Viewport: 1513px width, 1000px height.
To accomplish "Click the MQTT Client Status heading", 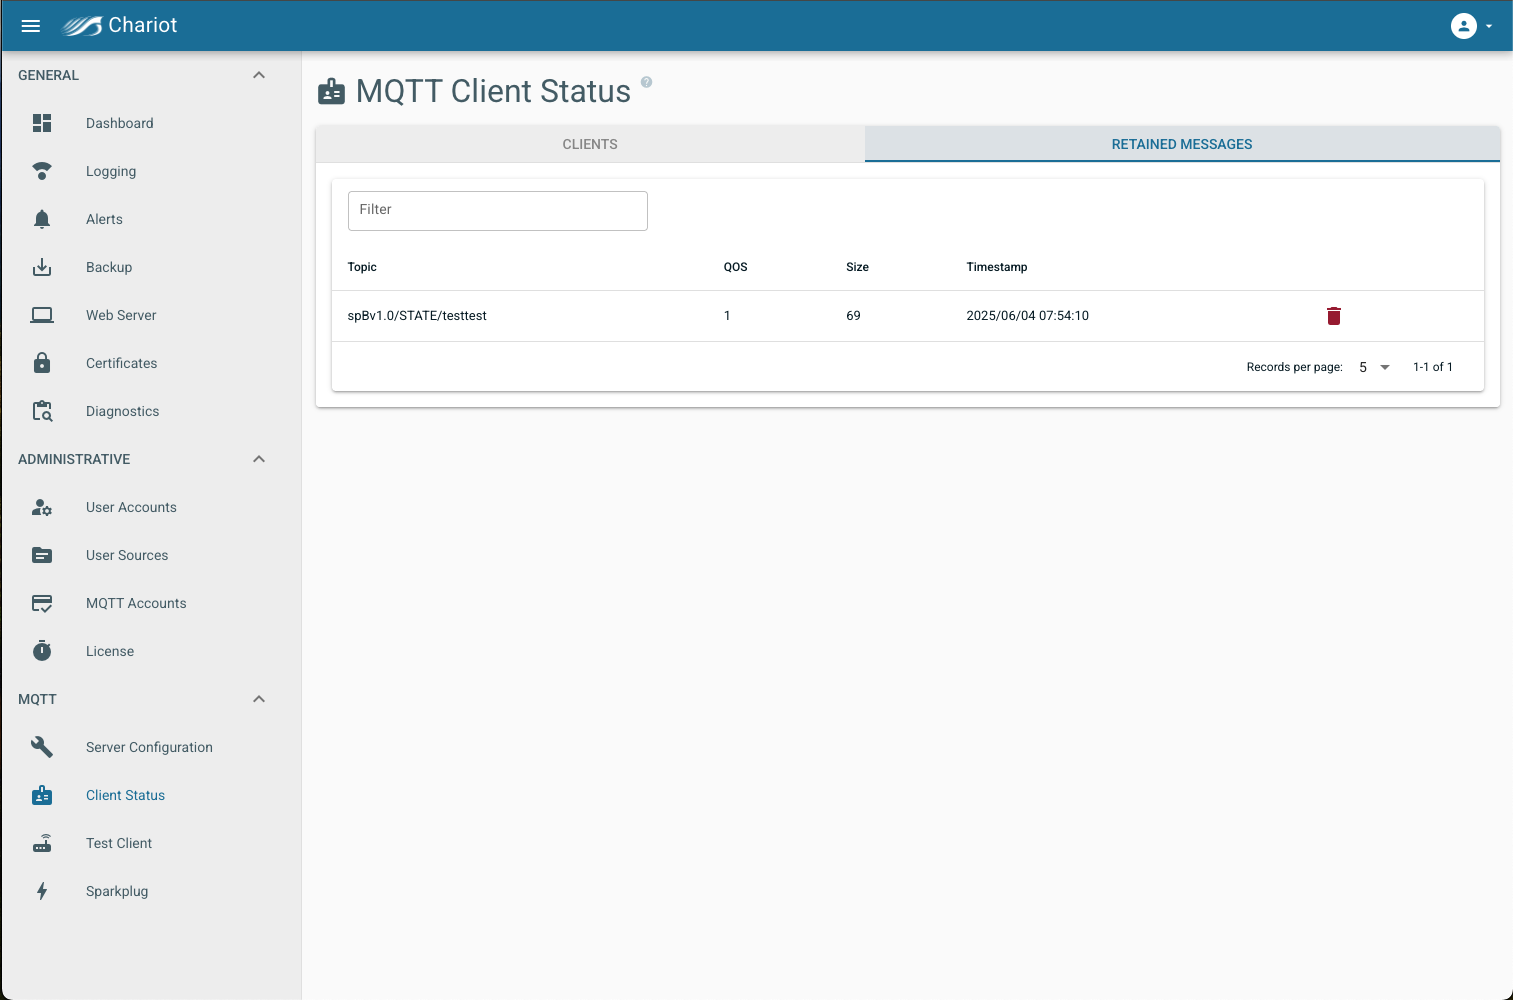I will [493, 91].
